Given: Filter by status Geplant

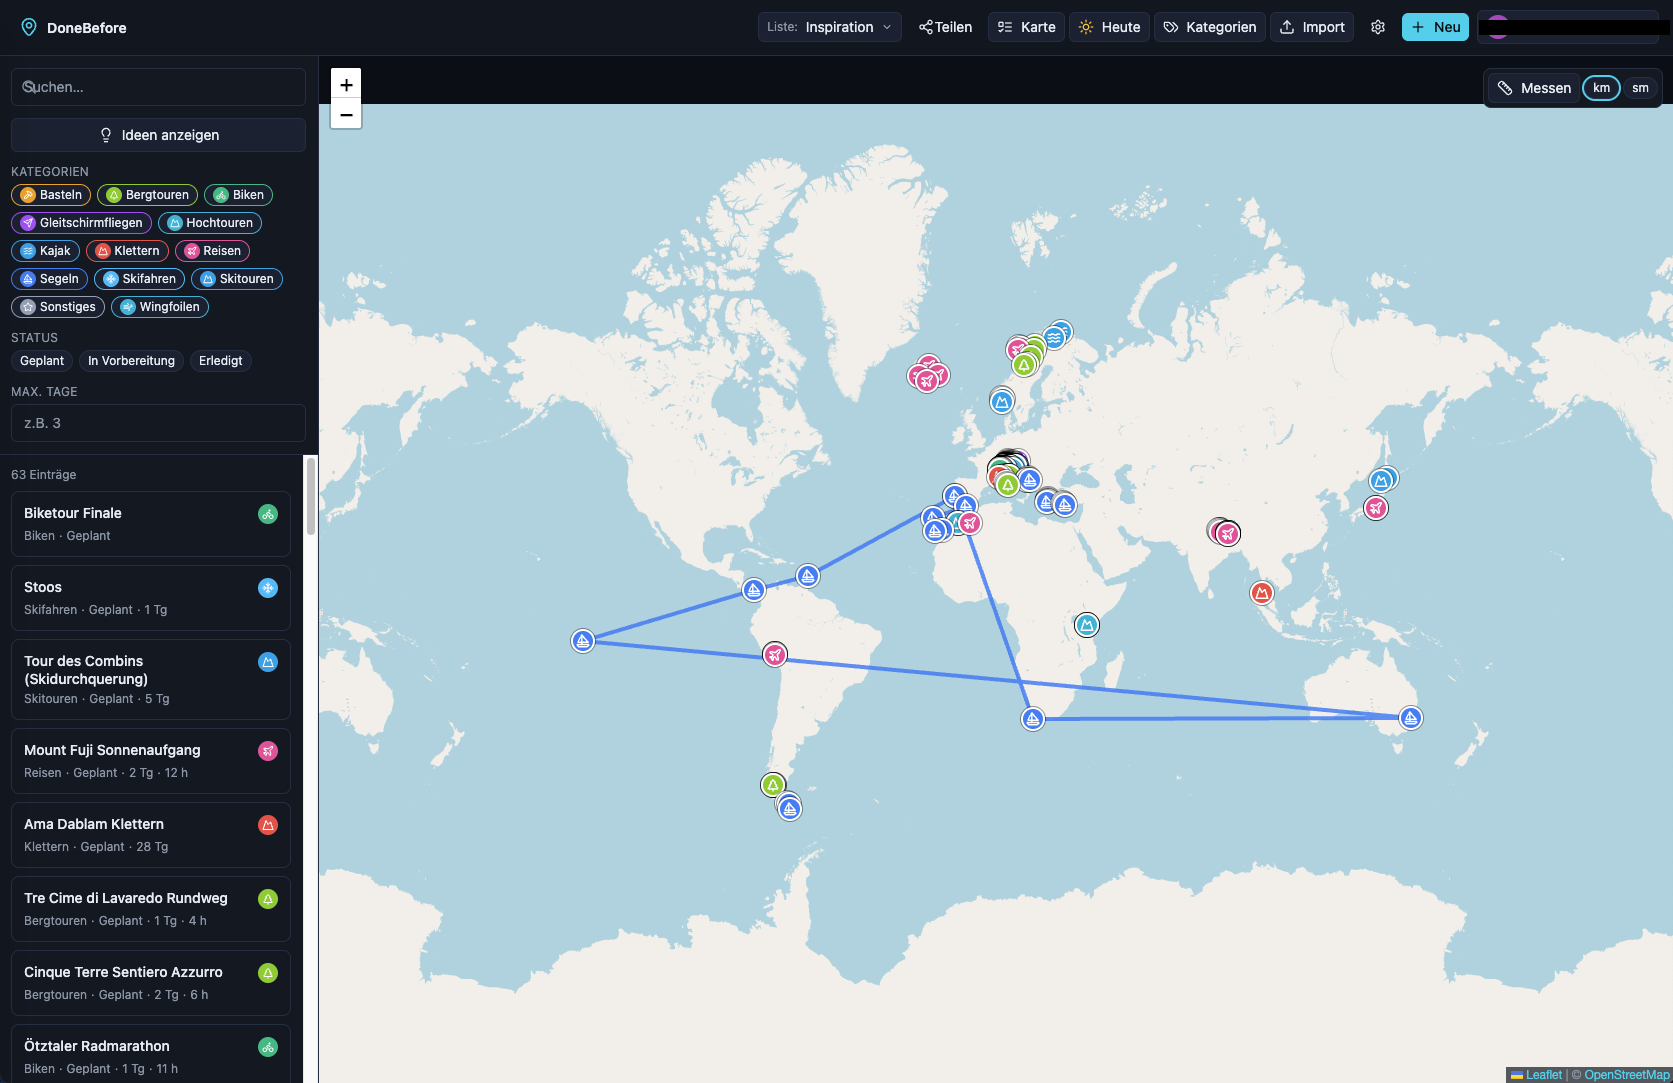Looking at the screenshot, I should [x=42, y=361].
